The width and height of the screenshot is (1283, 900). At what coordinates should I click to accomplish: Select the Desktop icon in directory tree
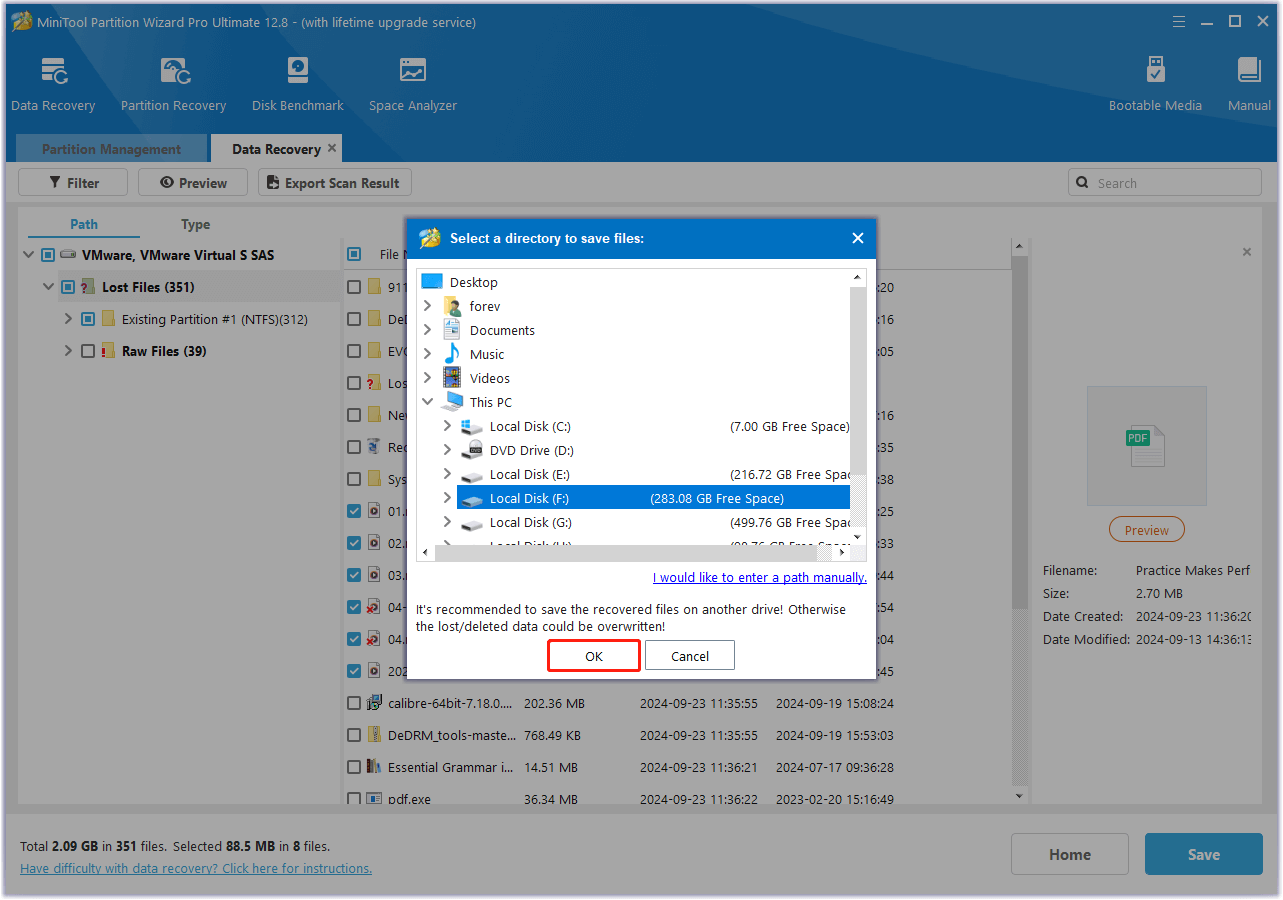coord(432,282)
